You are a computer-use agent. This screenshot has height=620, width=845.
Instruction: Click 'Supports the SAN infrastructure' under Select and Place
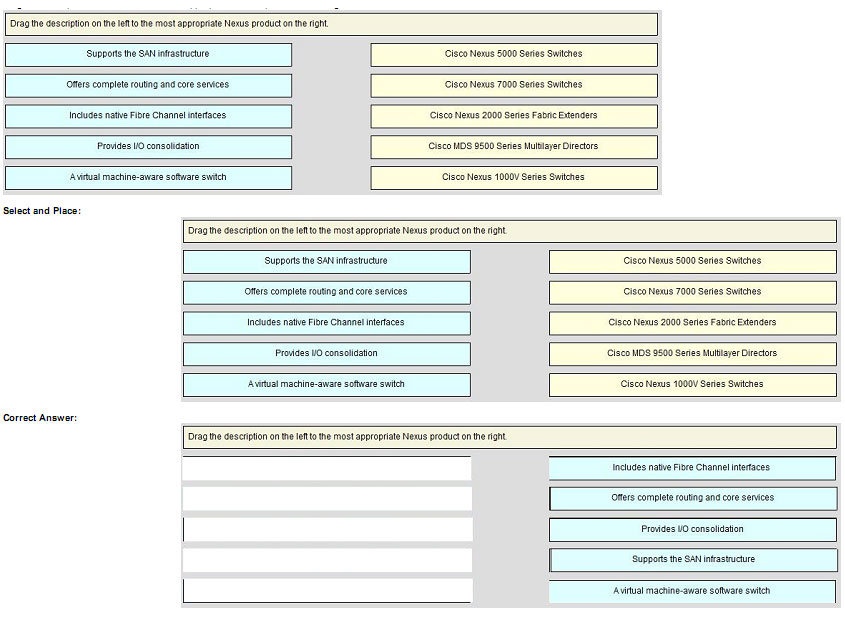click(x=327, y=261)
